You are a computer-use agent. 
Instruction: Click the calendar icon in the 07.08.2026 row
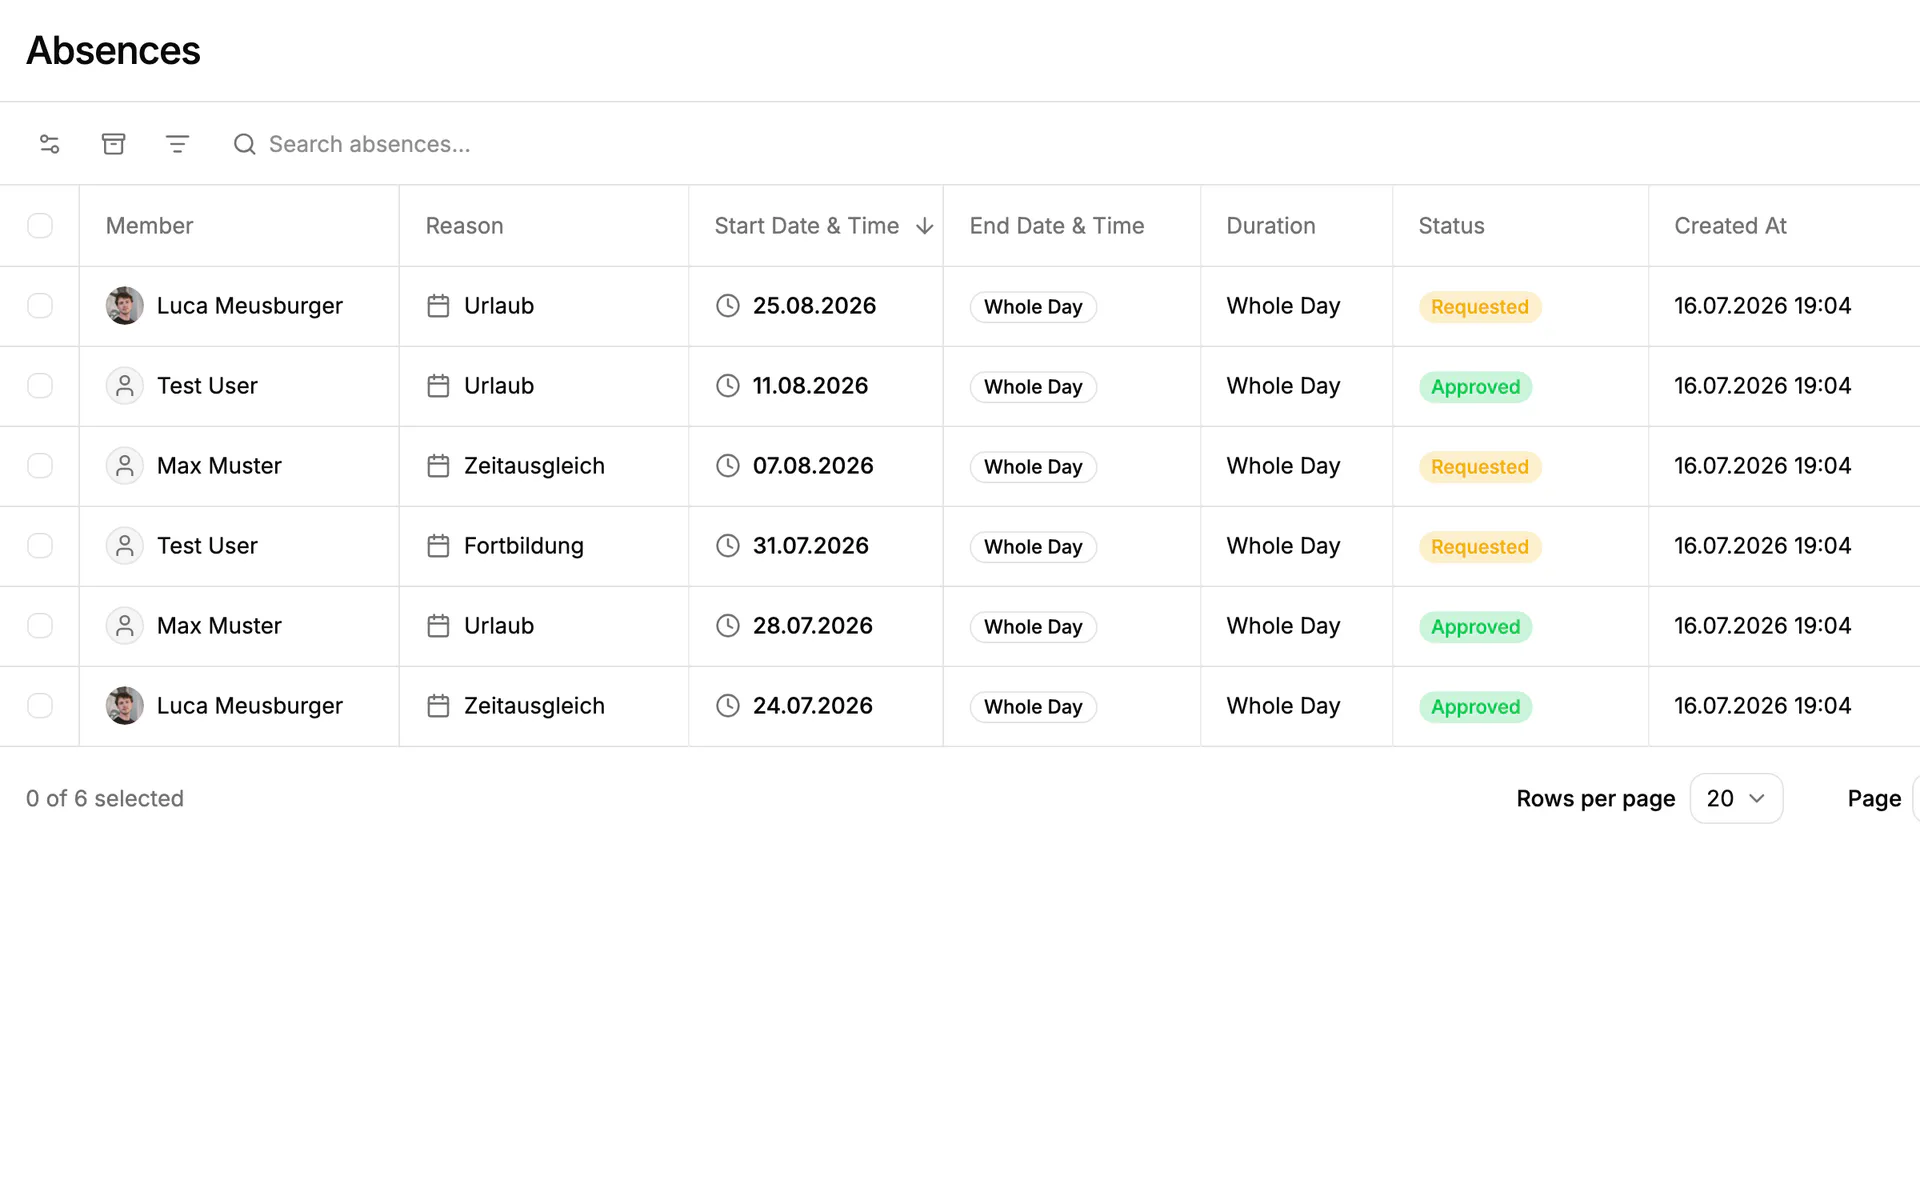coord(438,466)
